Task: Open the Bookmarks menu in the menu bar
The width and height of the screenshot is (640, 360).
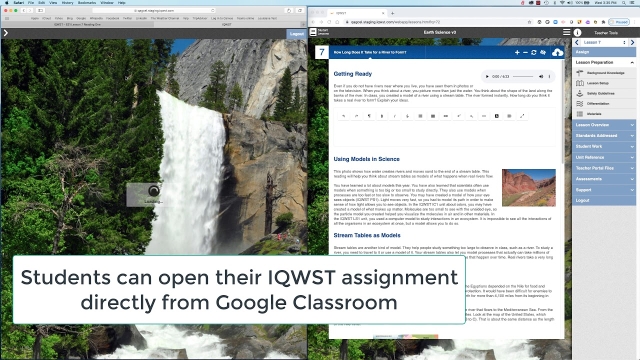Action: click(x=87, y=2)
